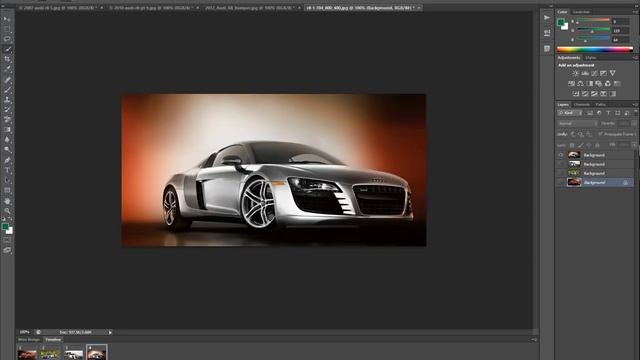640x360 pixels.
Task: Select the layer with the white car thumbnail
Action: point(595,164)
